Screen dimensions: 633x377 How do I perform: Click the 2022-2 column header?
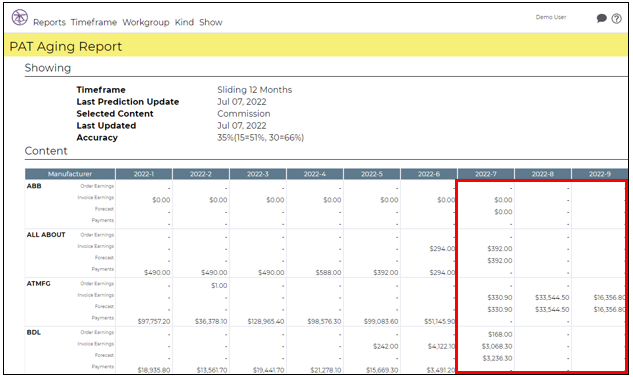click(201, 174)
